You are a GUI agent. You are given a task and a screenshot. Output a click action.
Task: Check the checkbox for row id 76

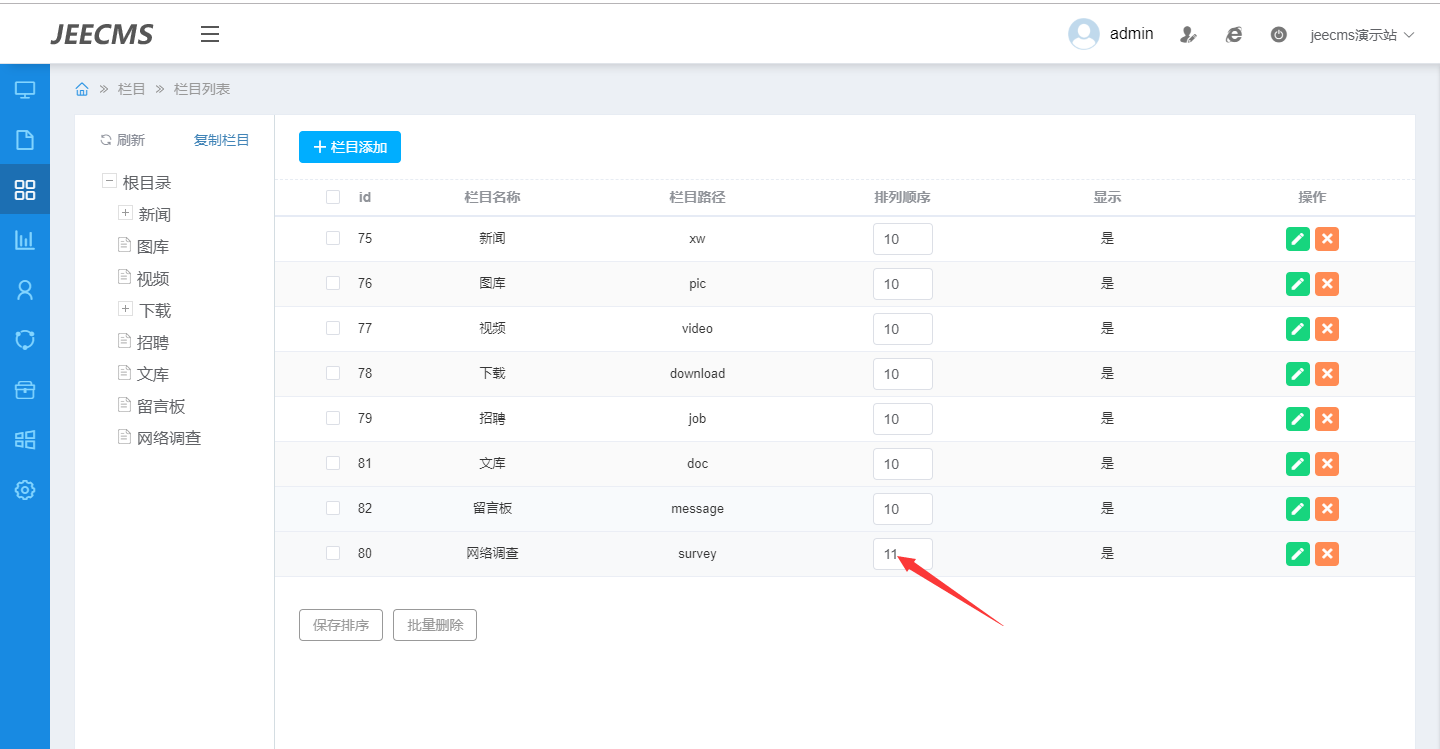pyautogui.click(x=333, y=283)
